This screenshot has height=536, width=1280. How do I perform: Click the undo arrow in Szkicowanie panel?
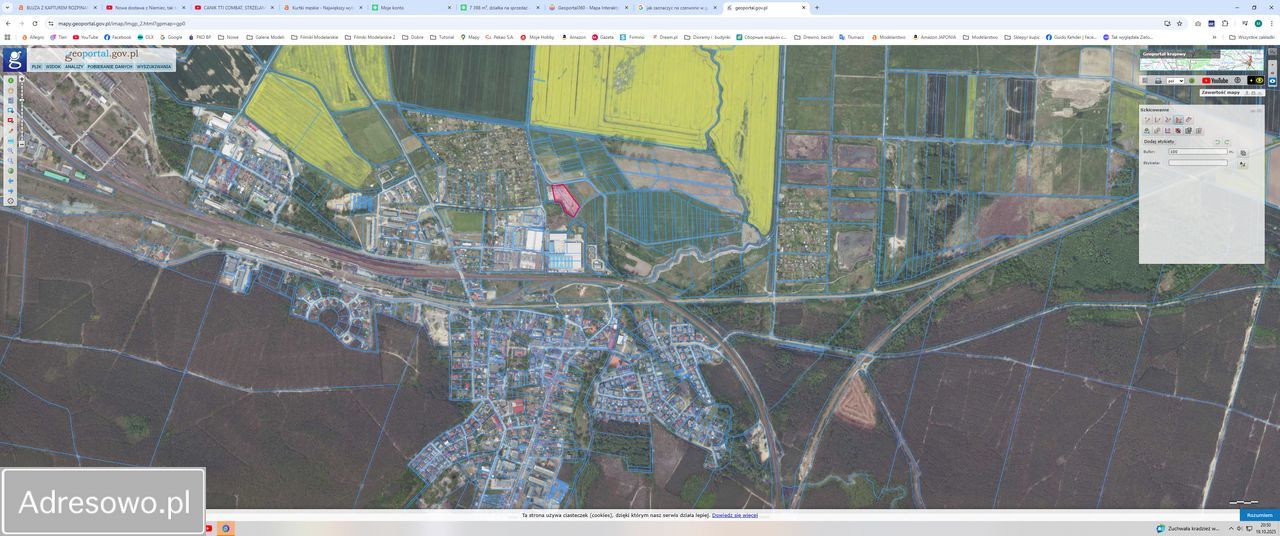point(1217,142)
